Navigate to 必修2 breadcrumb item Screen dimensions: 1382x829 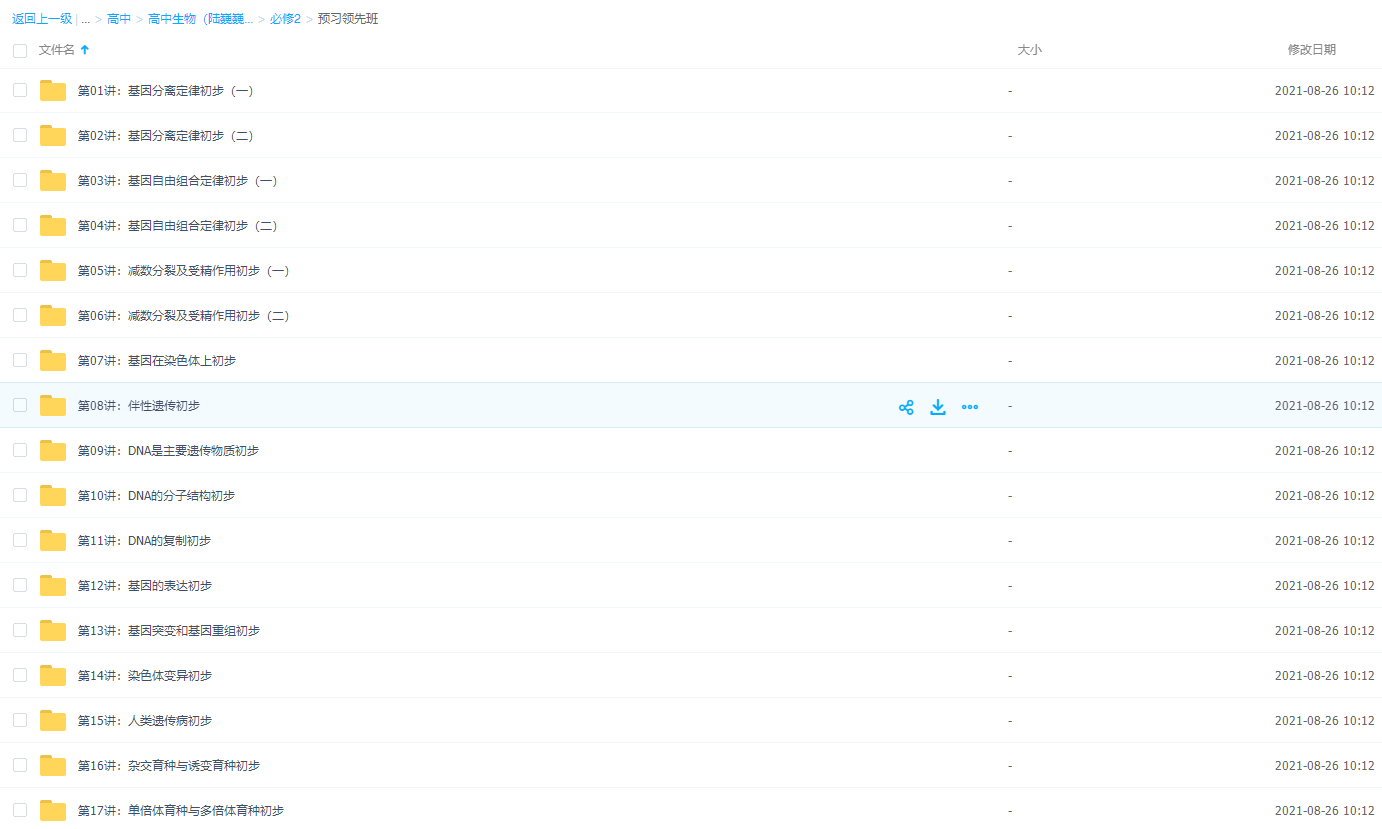pos(285,19)
